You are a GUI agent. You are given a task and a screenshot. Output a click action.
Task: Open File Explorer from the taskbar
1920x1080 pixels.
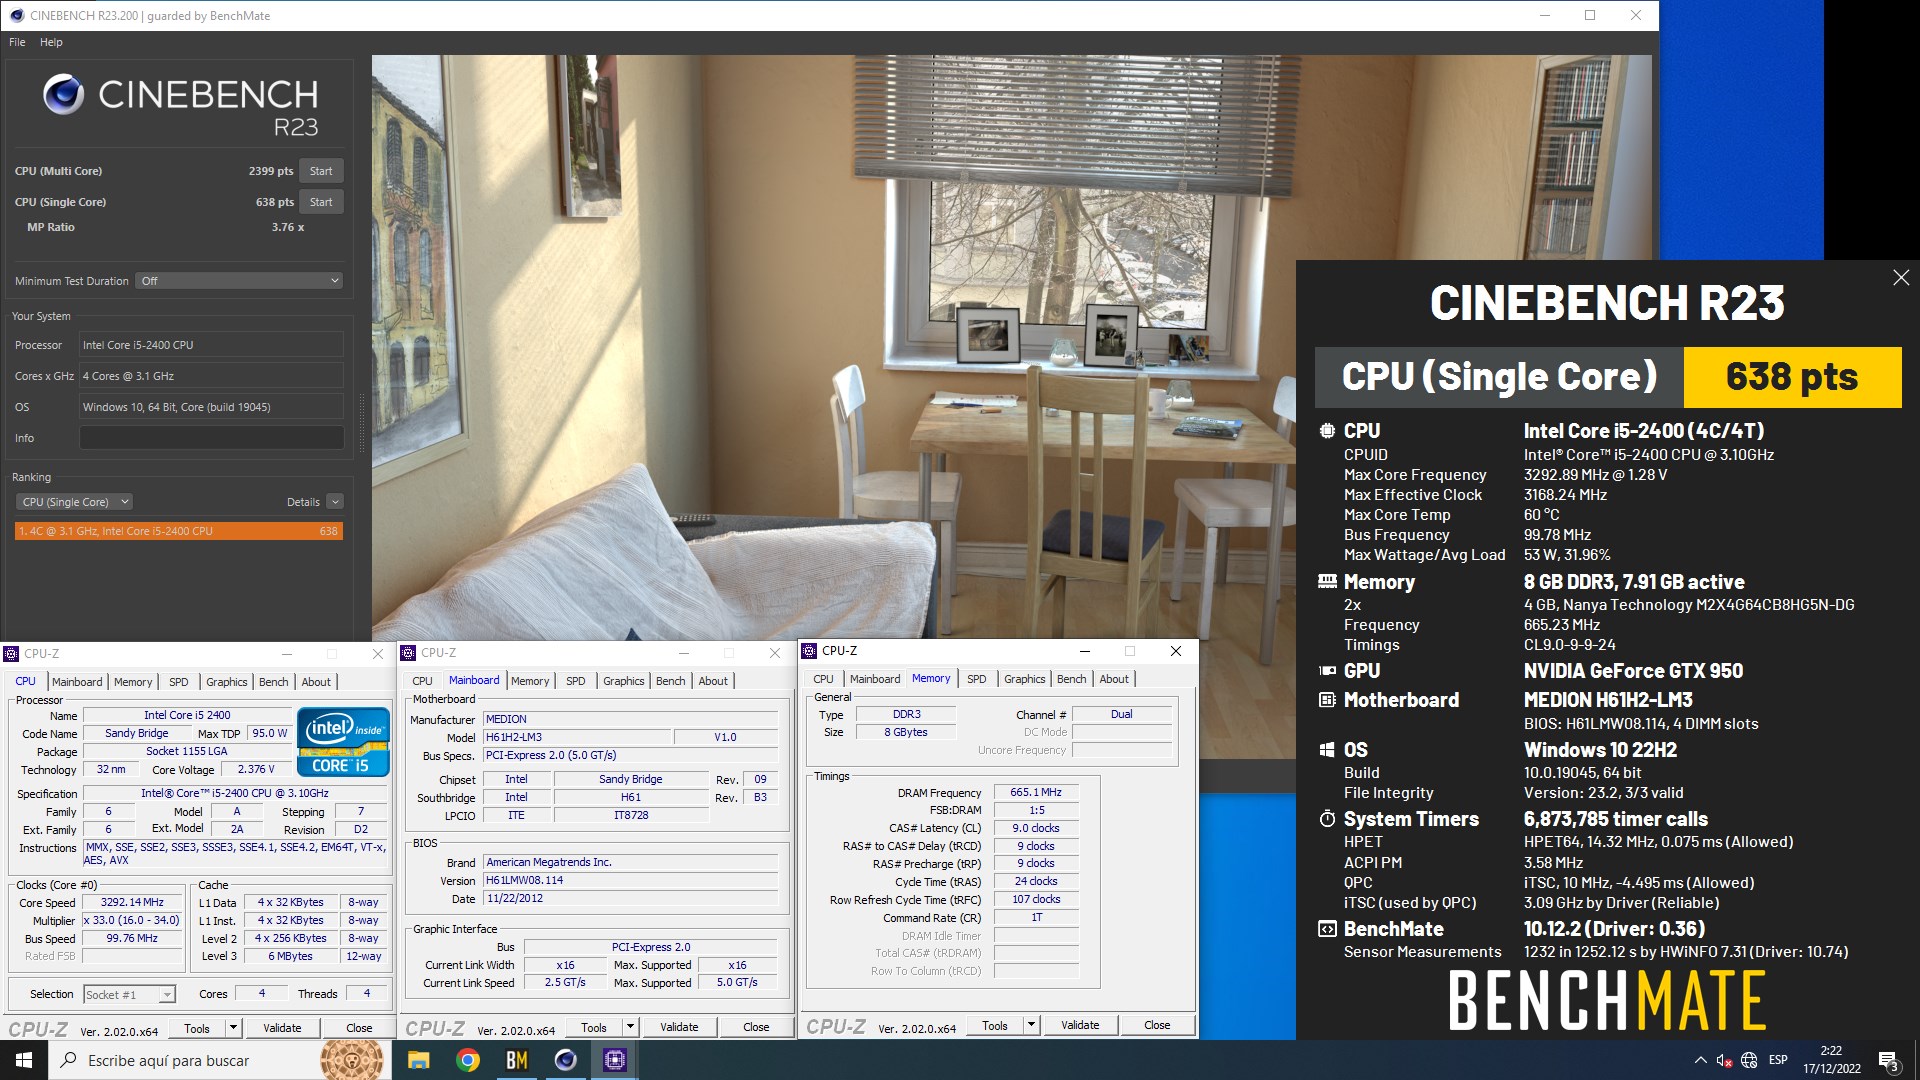(x=418, y=1060)
